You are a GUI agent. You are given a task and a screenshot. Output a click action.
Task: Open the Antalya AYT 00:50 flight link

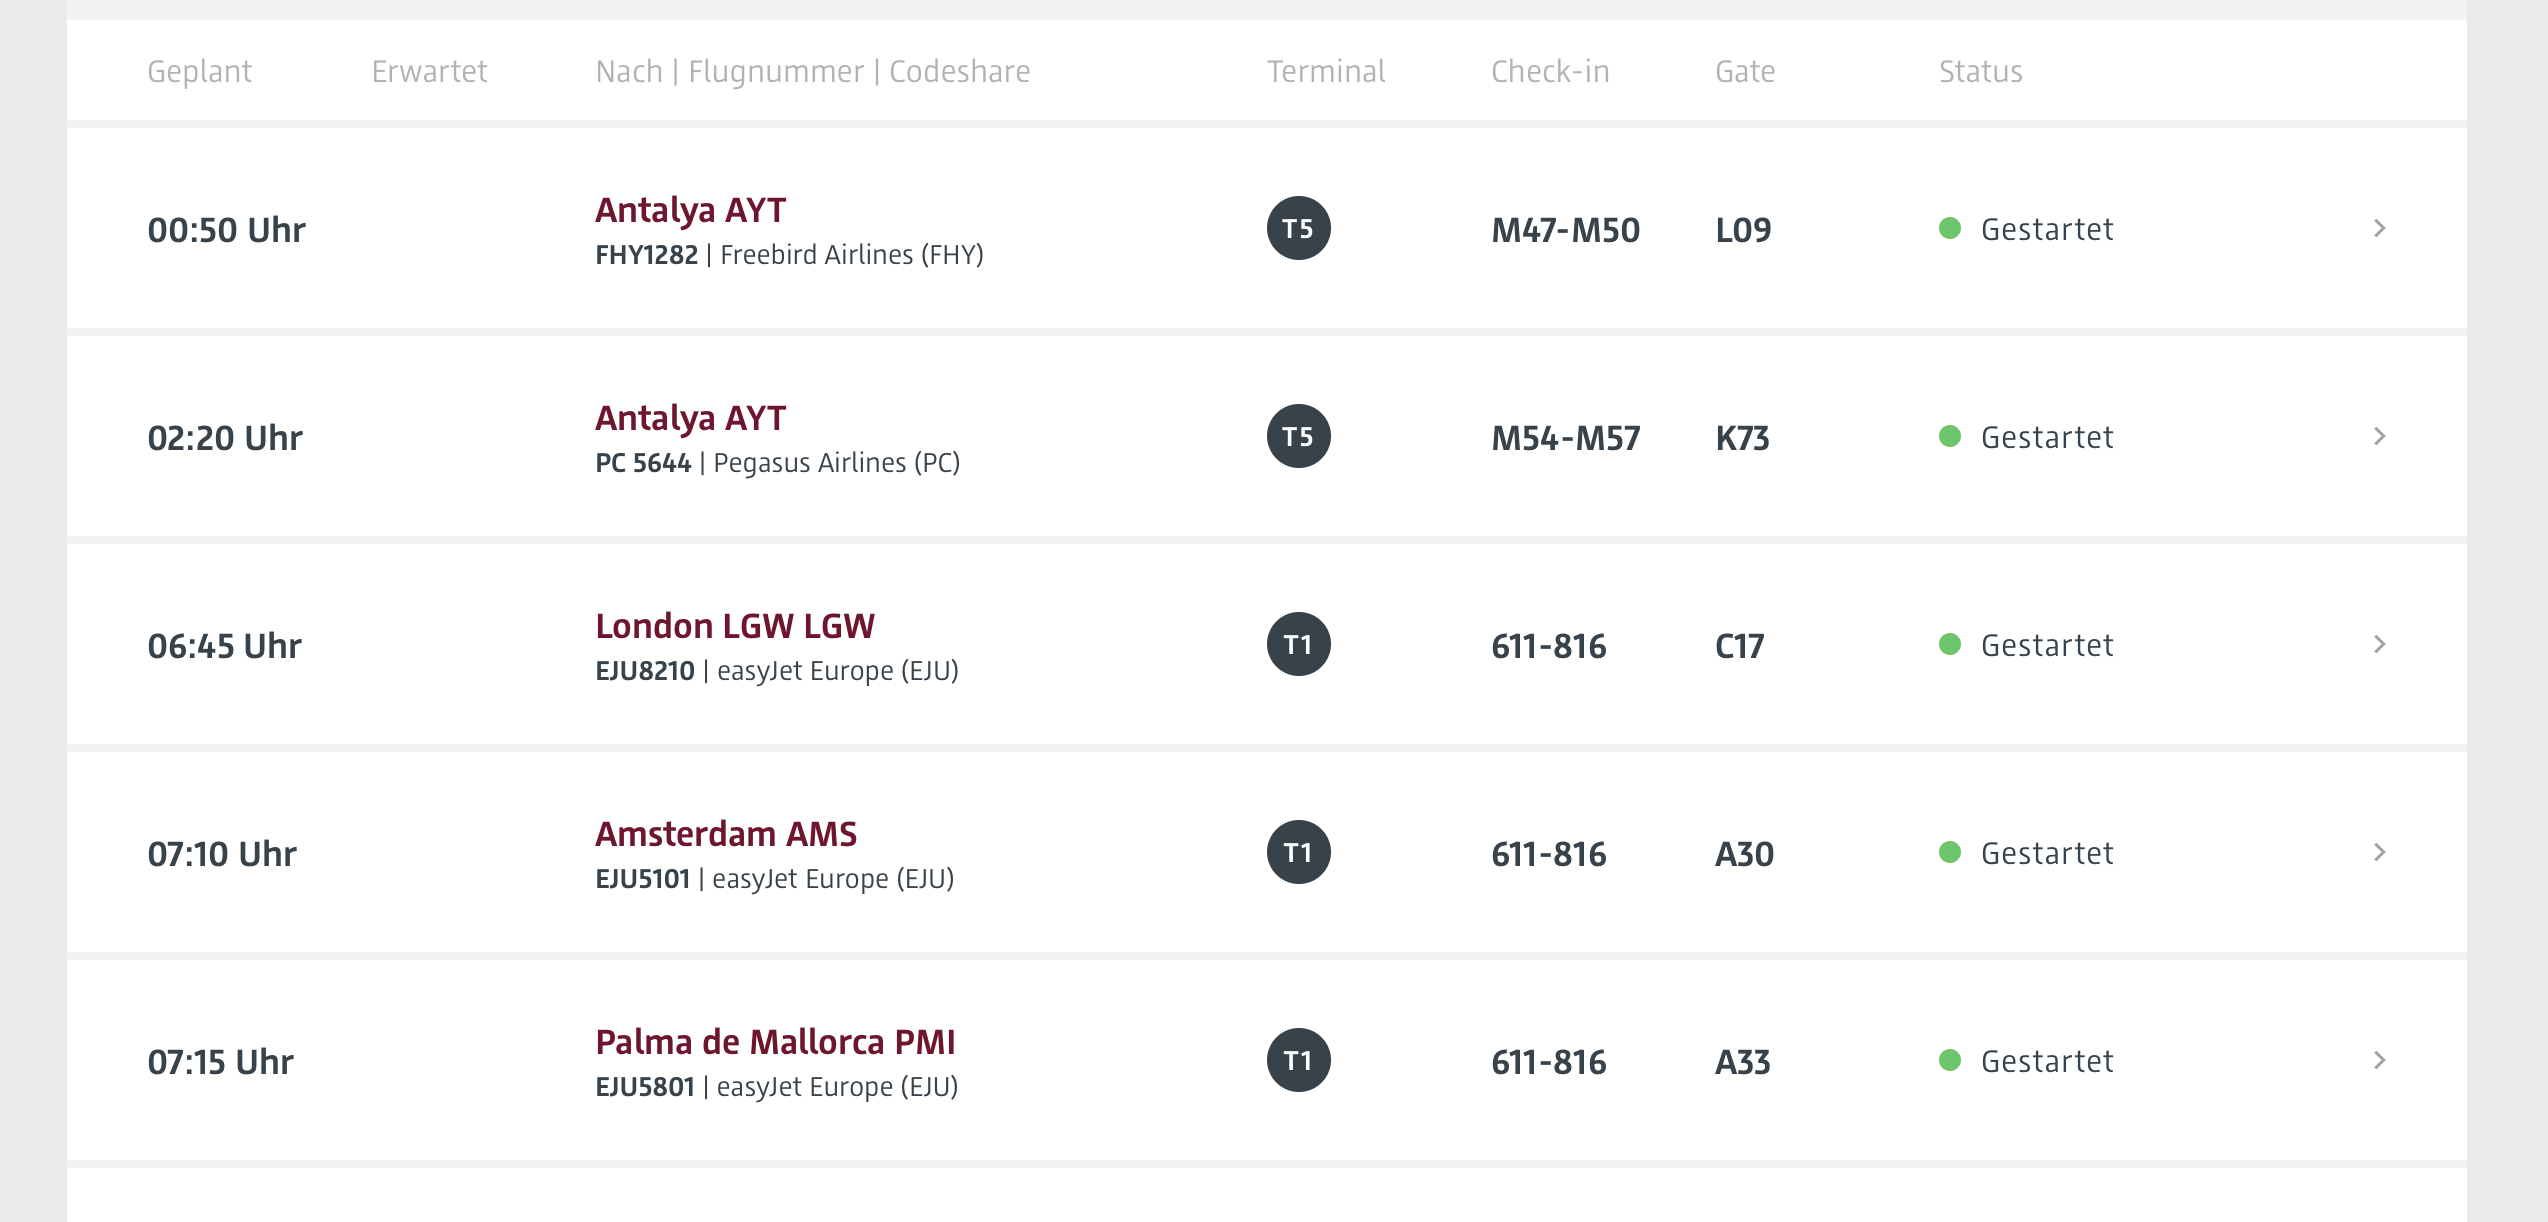[690, 210]
